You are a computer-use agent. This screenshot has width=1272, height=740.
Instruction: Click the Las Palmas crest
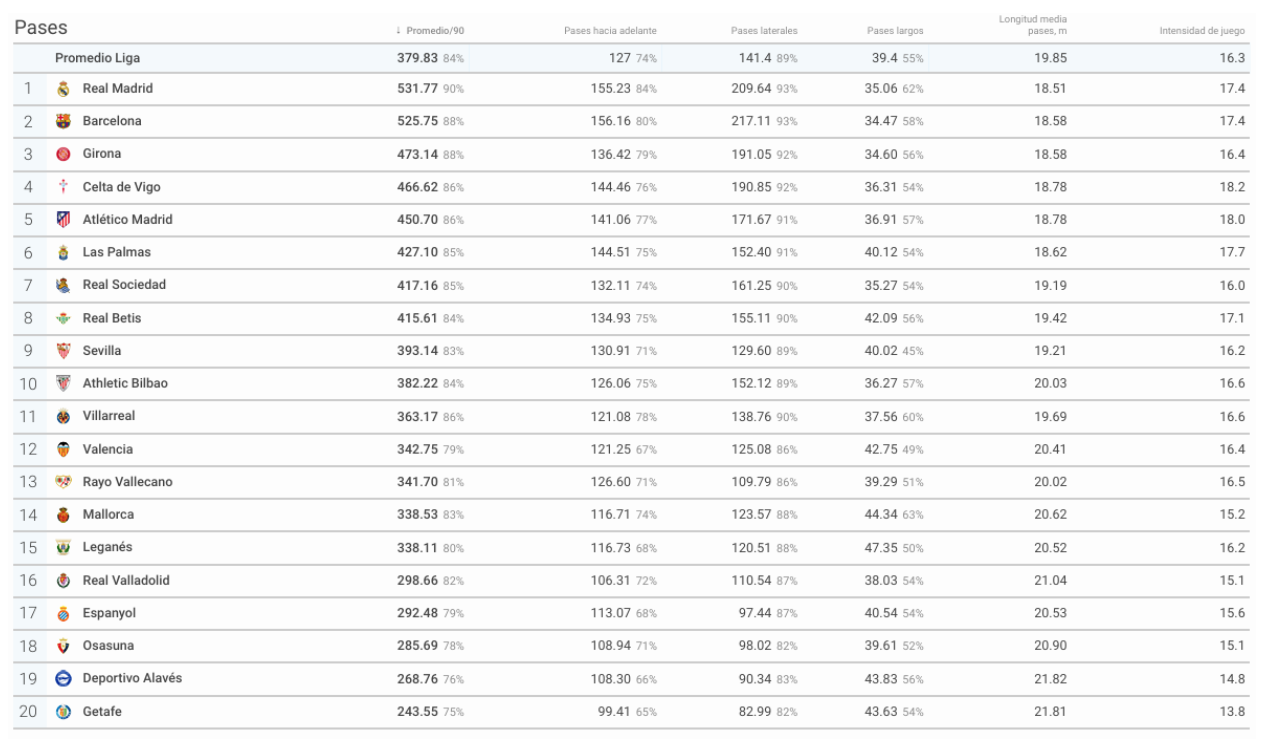(63, 252)
